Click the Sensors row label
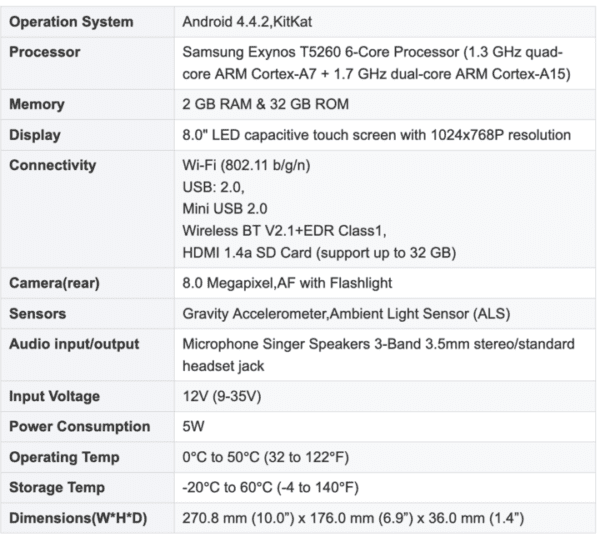 pos(38,313)
